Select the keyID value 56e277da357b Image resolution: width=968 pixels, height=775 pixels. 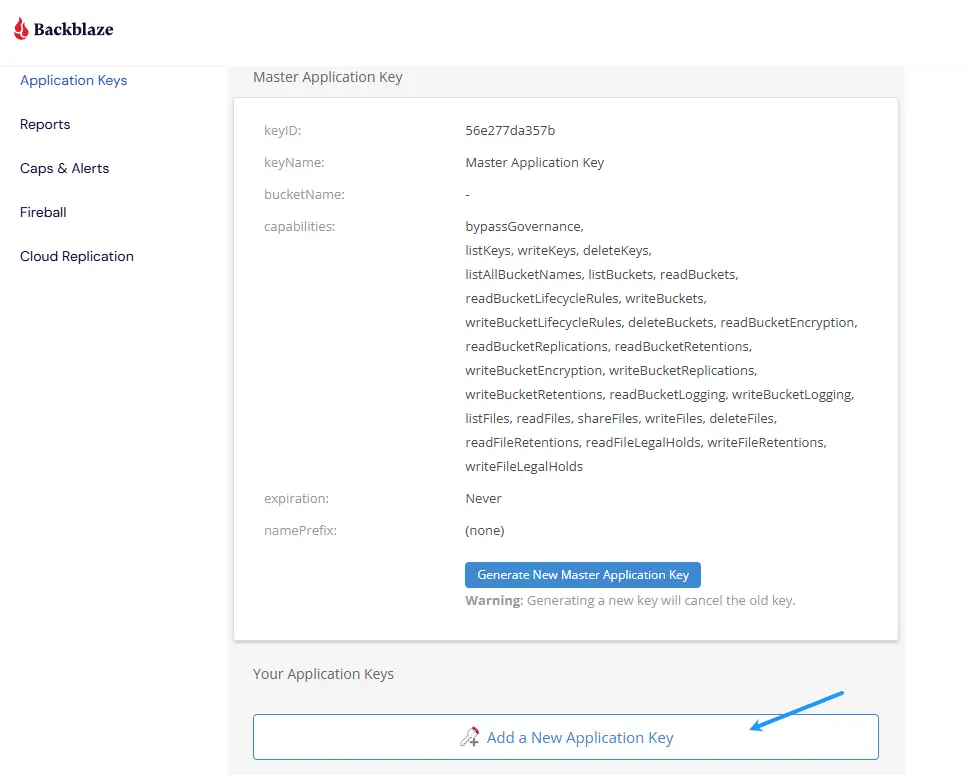(x=510, y=130)
